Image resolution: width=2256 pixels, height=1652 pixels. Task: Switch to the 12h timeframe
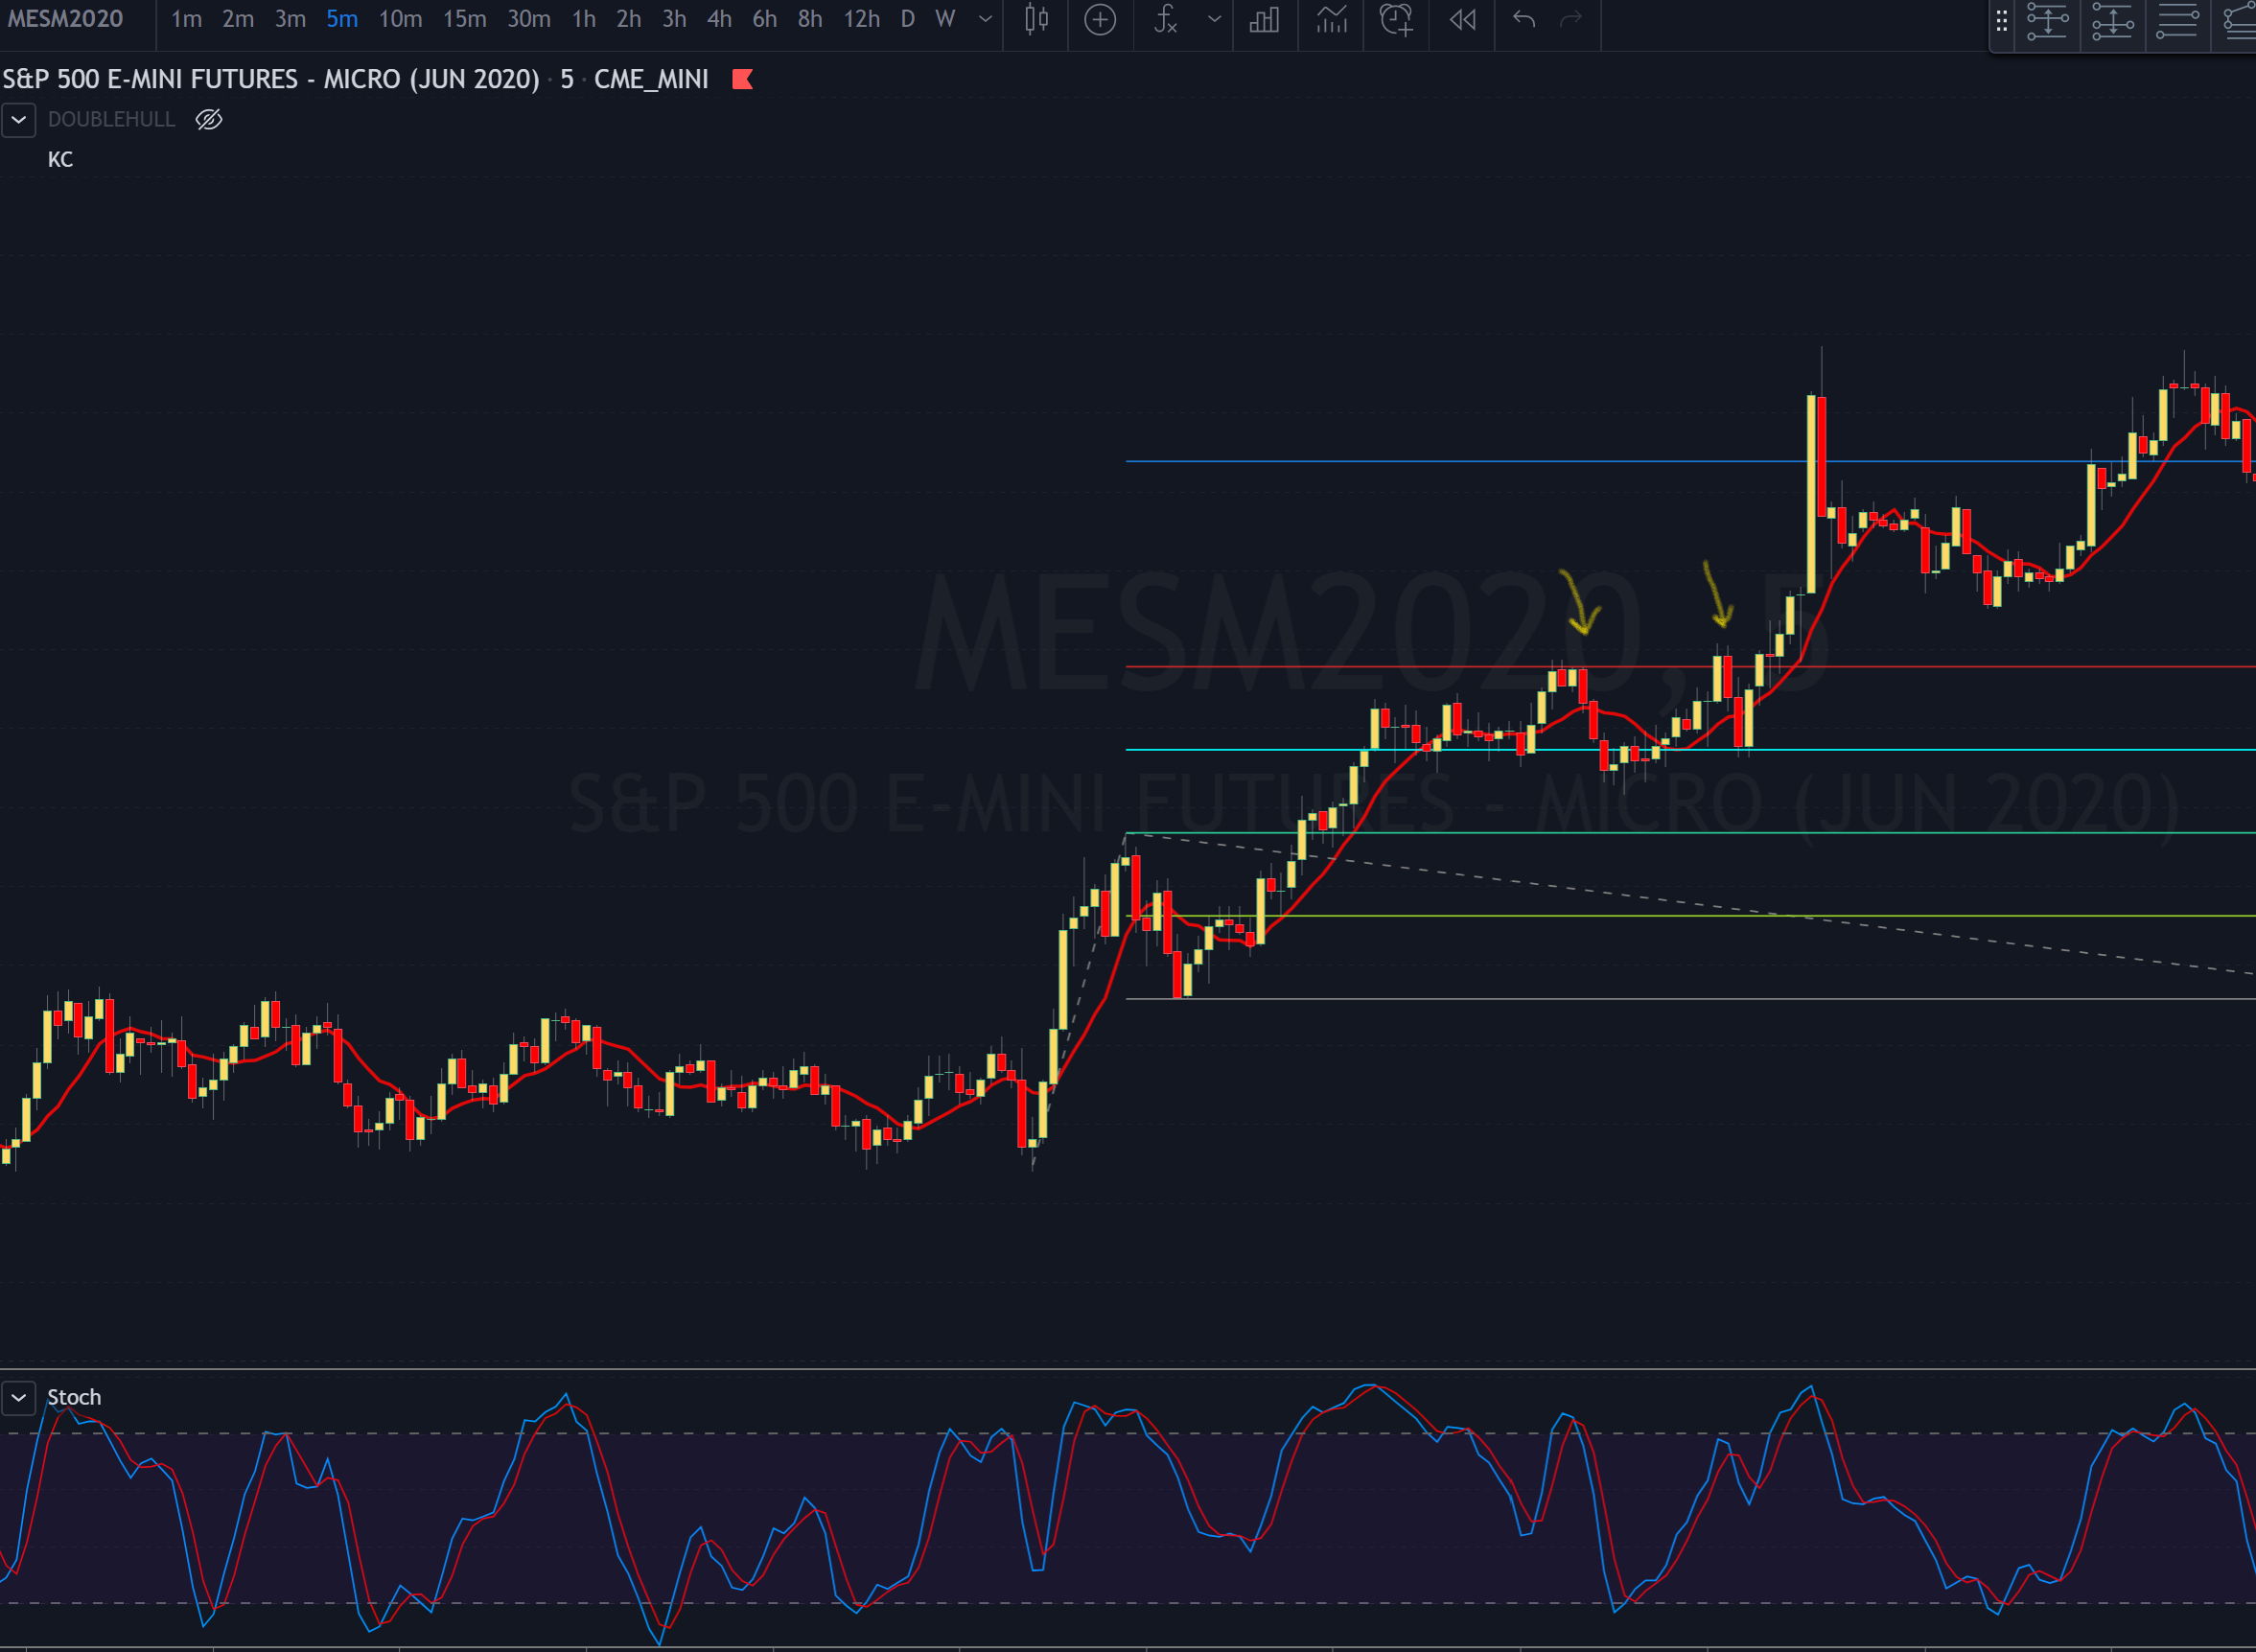pyautogui.click(x=862, y=20)
